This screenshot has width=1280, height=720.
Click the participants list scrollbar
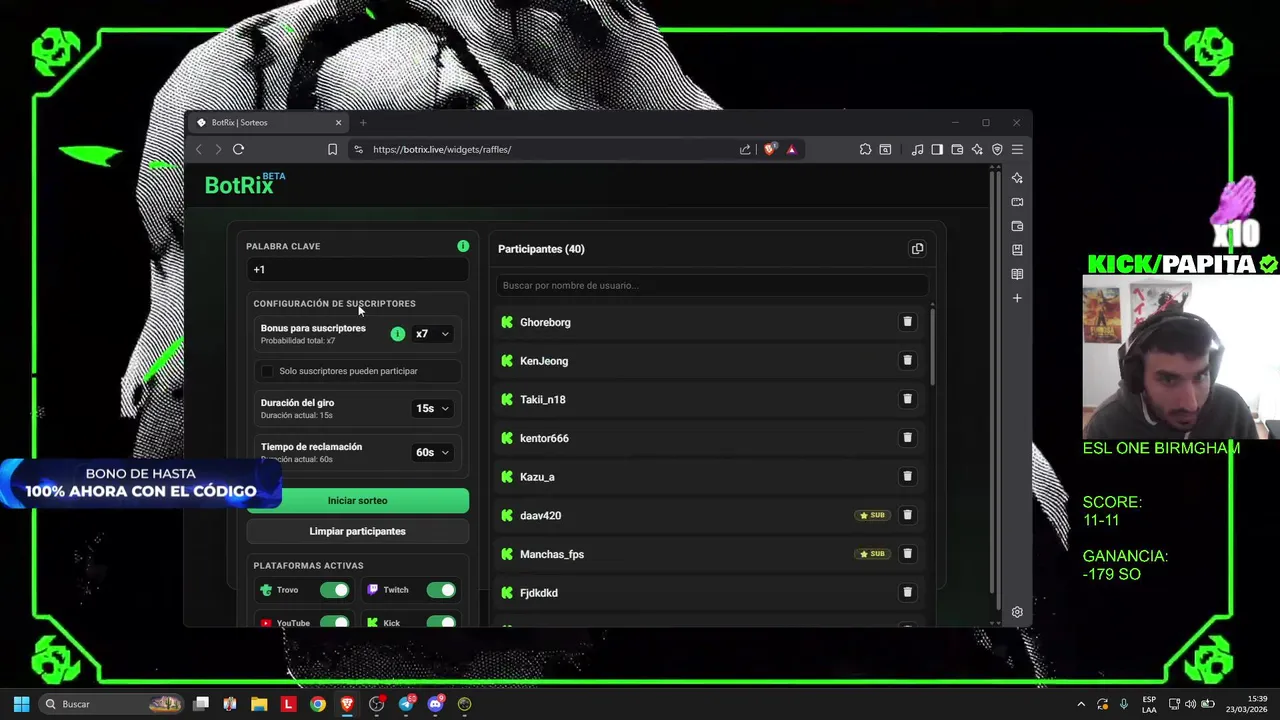pos(933,345)
